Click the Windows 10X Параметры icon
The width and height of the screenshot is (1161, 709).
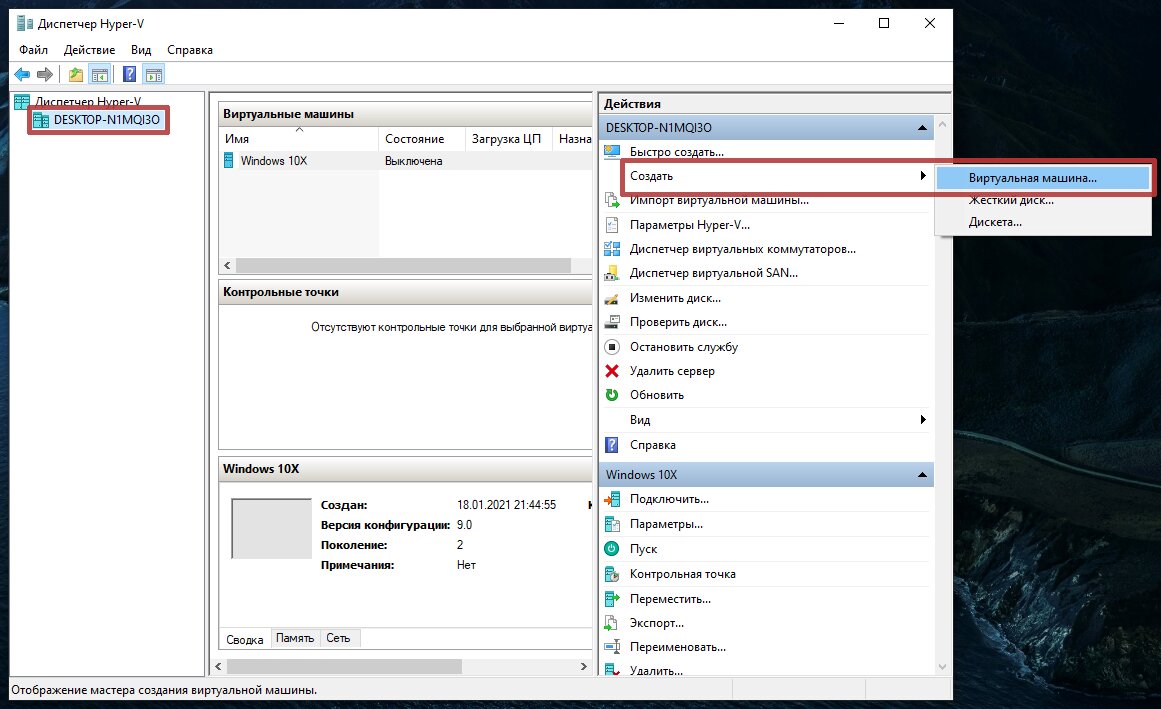(x=612, y=524)
